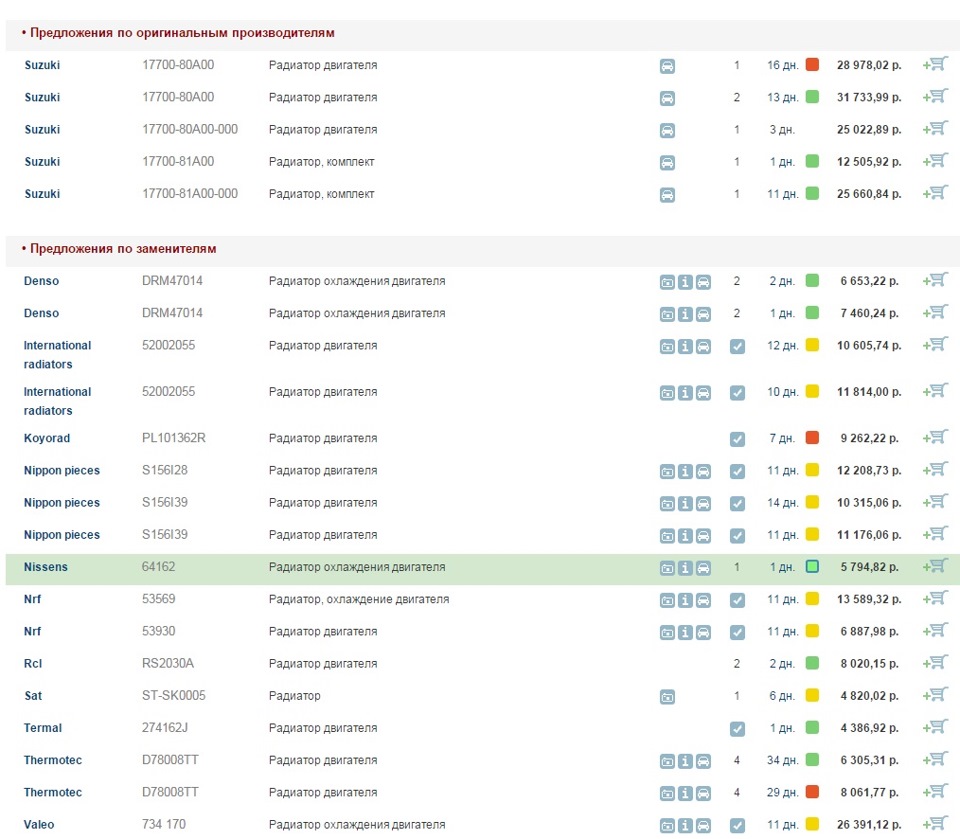This screenshot has height=839, width=960.
Task: Open car applicability icon for Suzuki 17700-81A00-000
Action: pyautogui.click(x=667, y=195)
